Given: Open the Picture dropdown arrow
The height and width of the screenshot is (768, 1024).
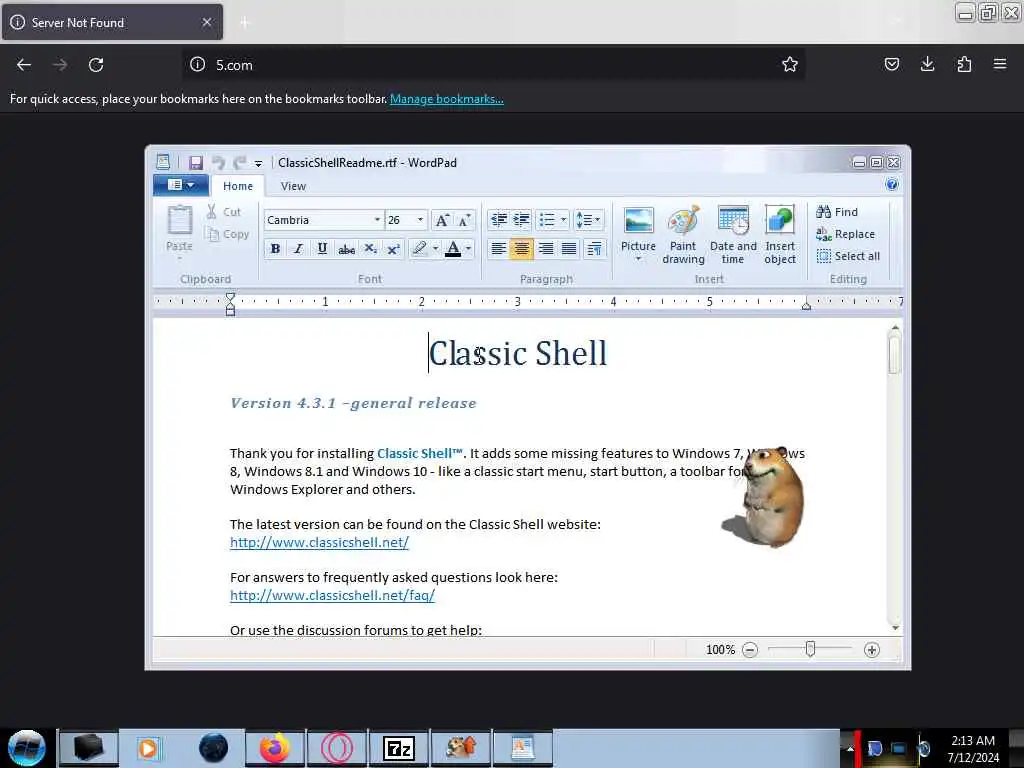Looking at the screenshot, I should pyautogui.click(x=638, y=259).
